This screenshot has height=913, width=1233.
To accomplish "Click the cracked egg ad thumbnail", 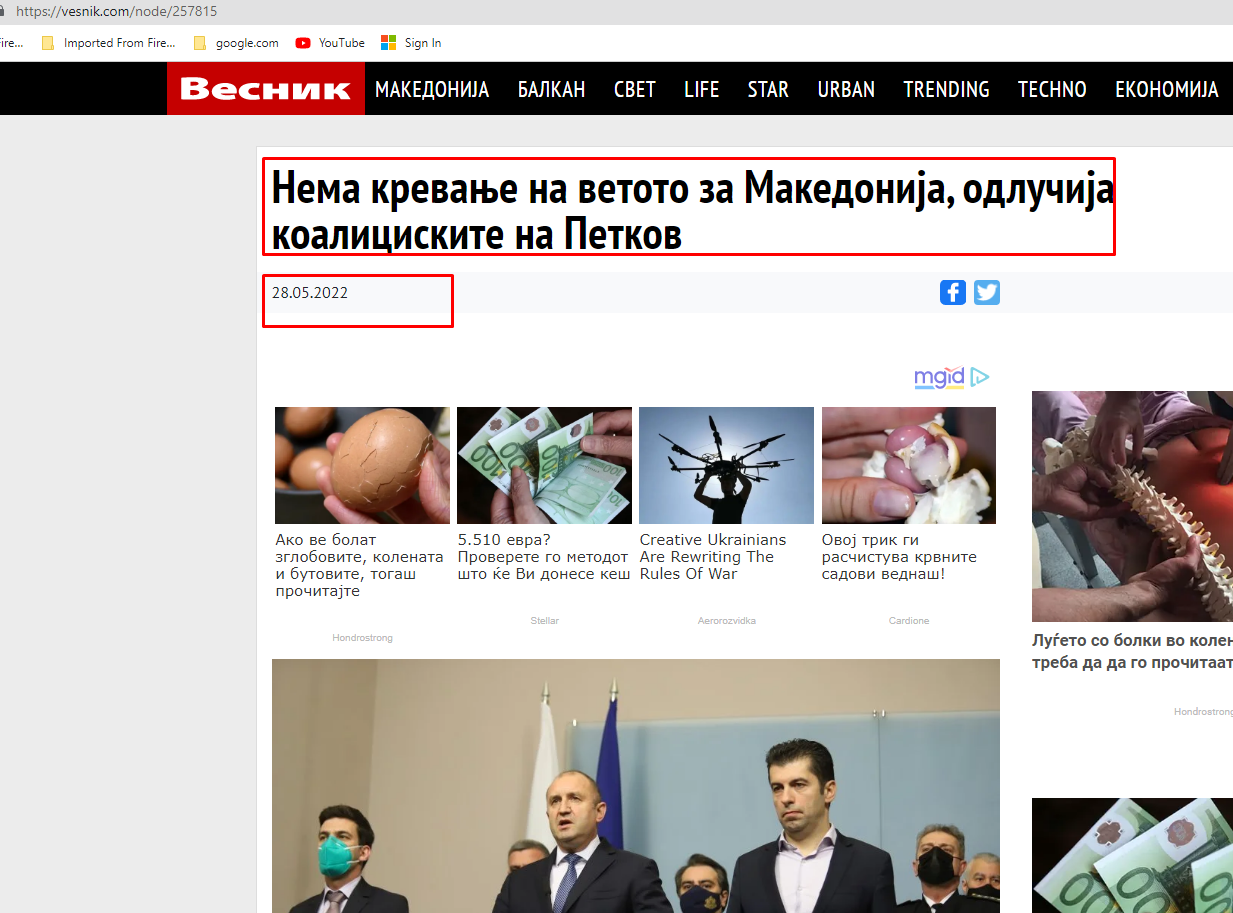I will pos(362,465).
